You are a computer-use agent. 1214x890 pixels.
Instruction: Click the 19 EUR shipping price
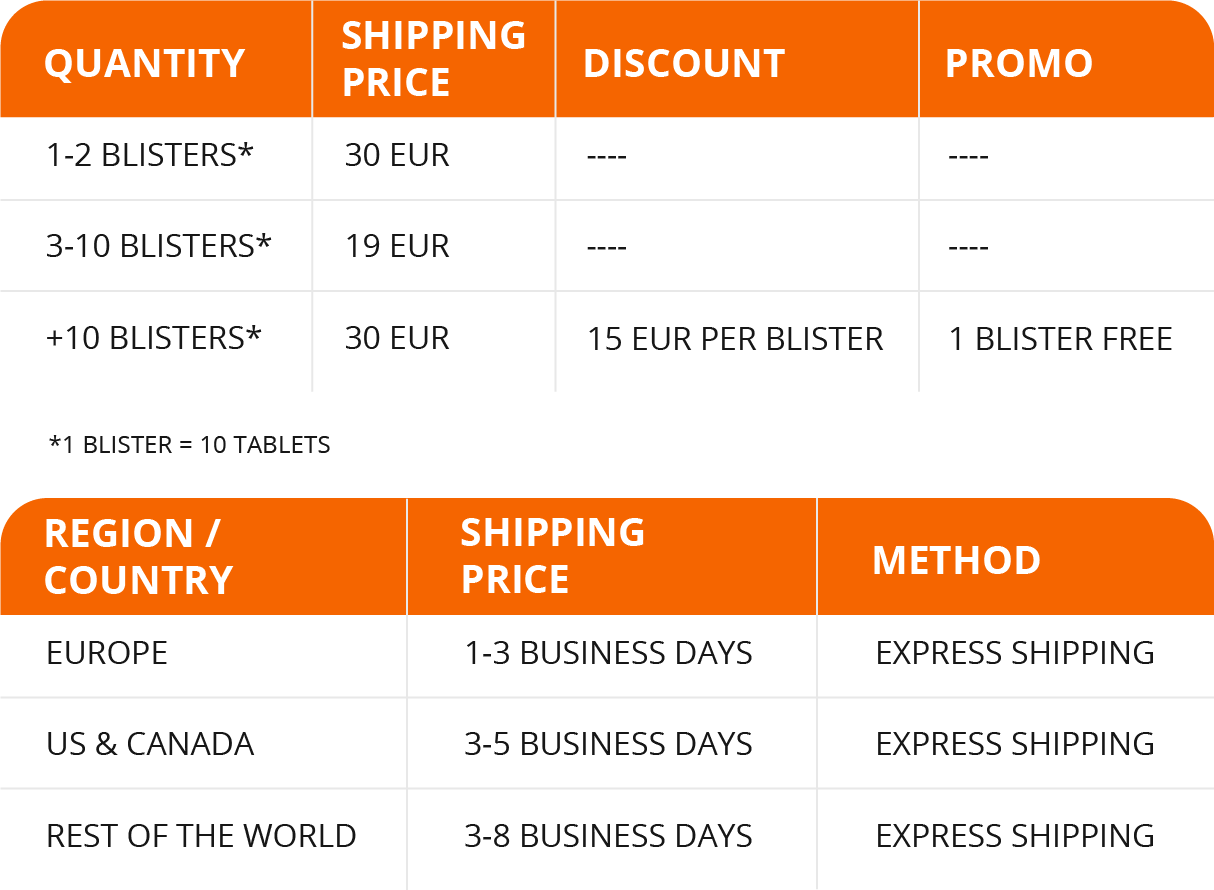(x=397, y=246)
